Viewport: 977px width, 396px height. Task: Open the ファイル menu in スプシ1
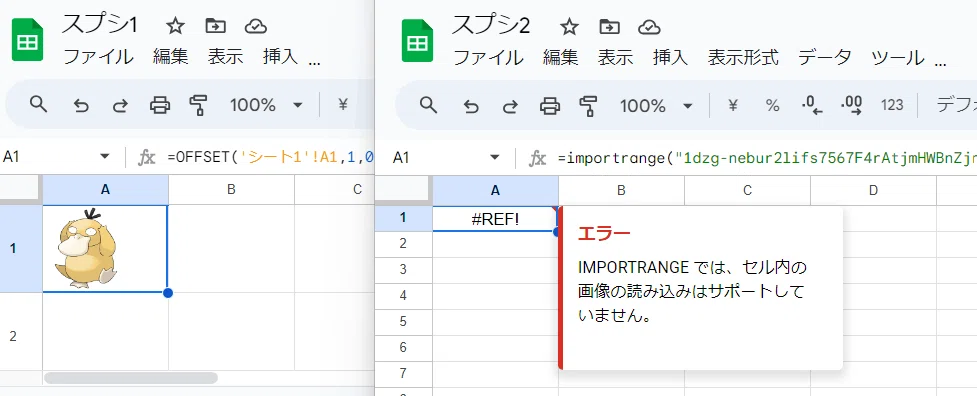point(98,57)
